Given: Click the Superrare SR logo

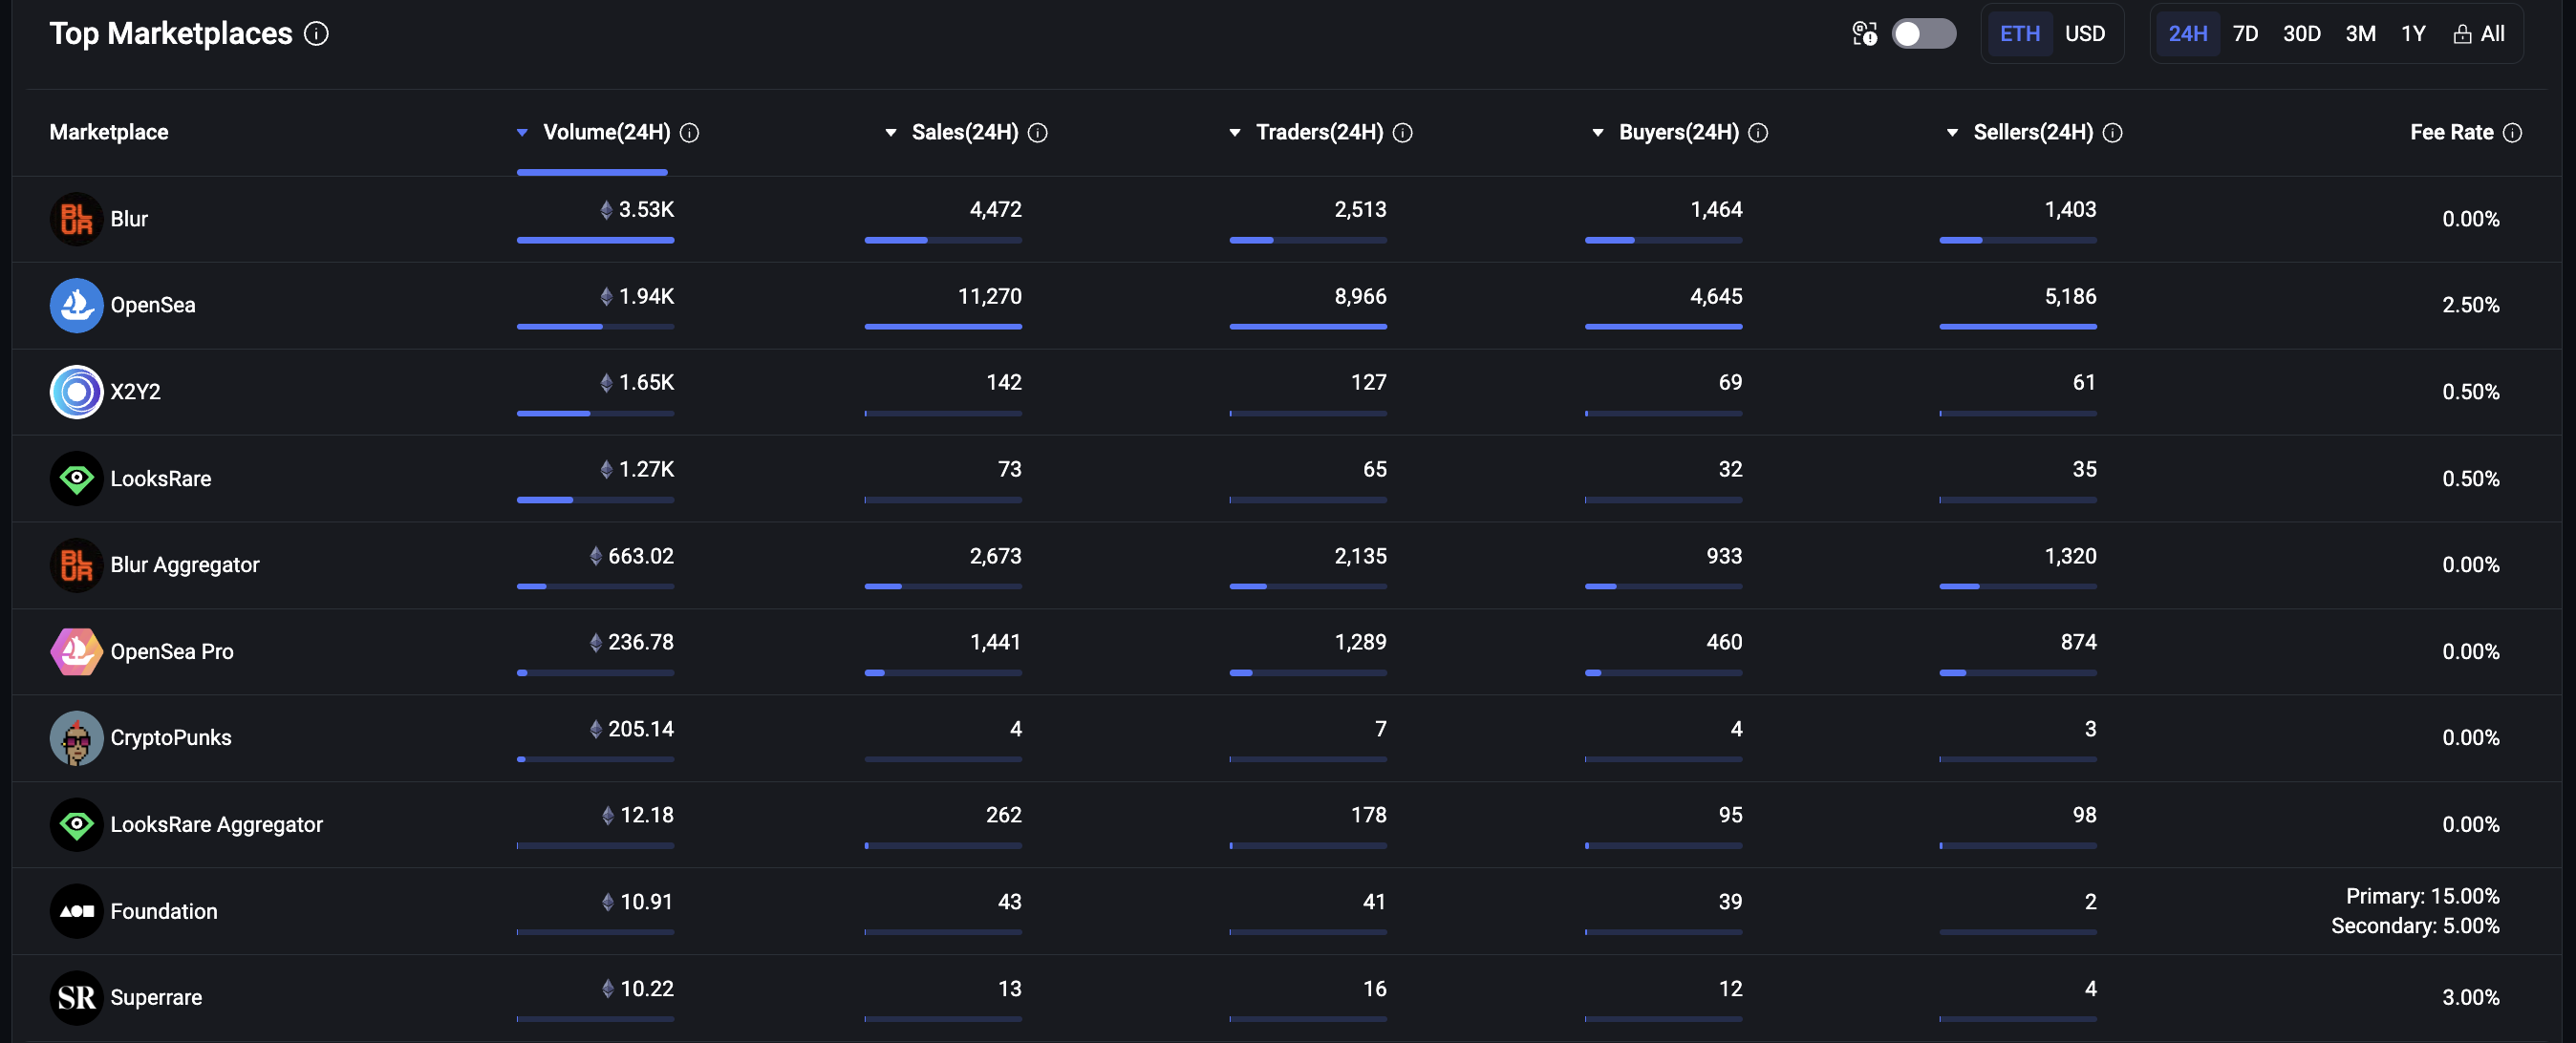Looking at the screenshot, I should pyautogui.click(x=76, y=997).
